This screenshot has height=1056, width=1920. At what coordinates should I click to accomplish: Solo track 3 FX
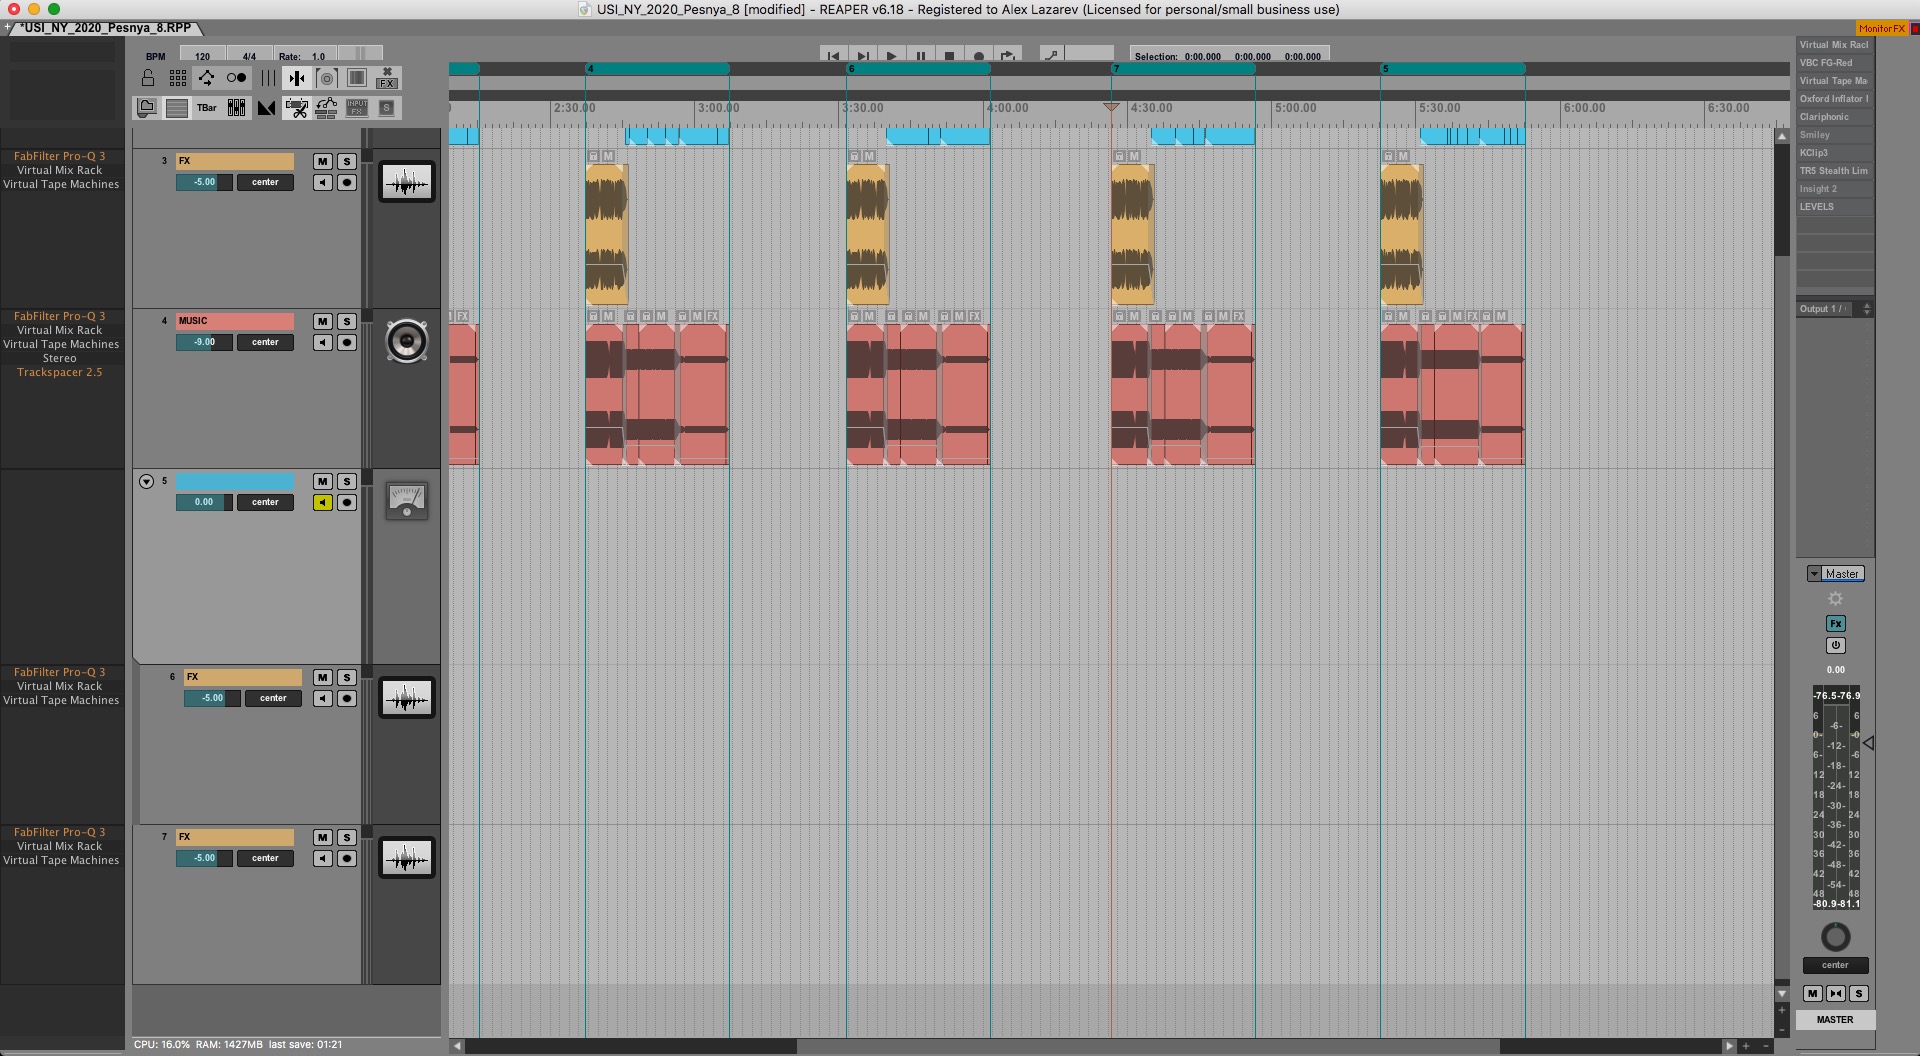347,161
